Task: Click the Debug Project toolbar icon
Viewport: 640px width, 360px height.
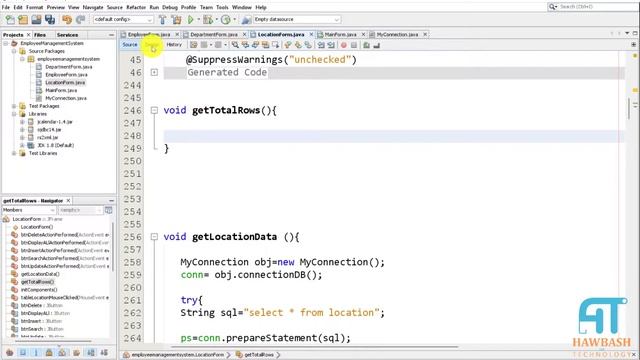Action: [208, 20]
